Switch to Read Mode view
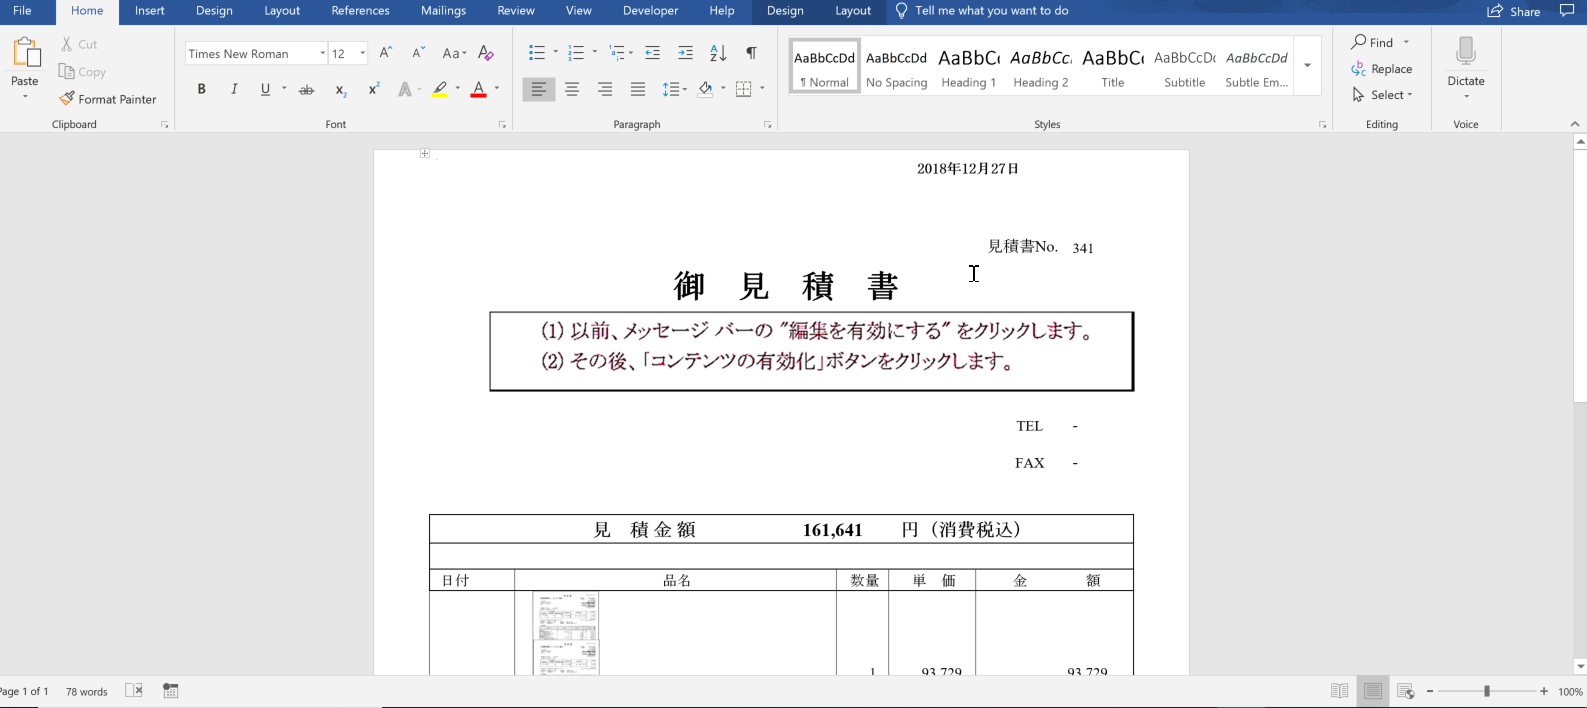This screenshot has height=708, width=1587. tap(1340, 691)
